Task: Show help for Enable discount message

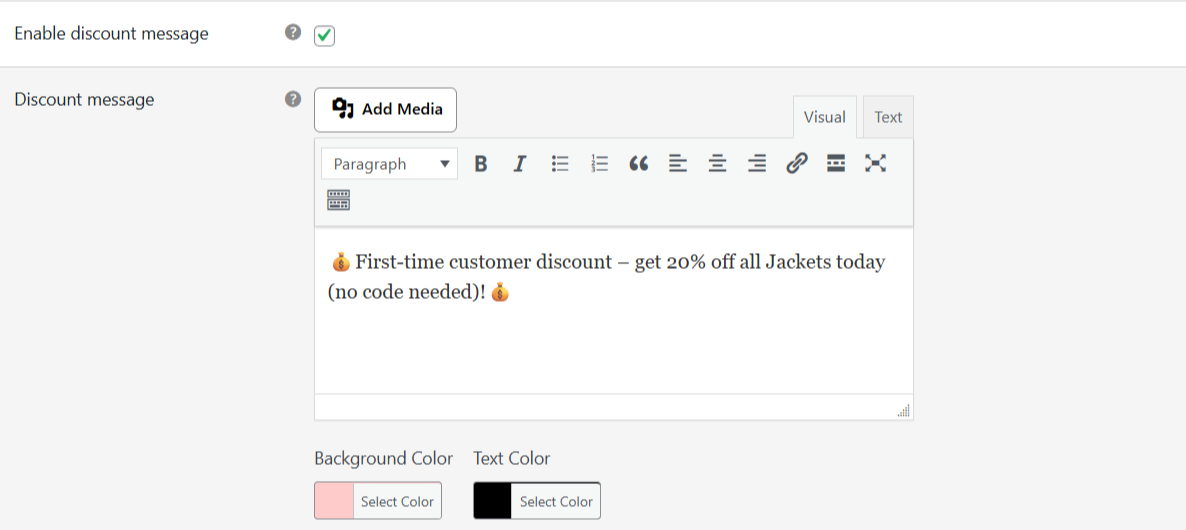Action: [x=293, y=33]
